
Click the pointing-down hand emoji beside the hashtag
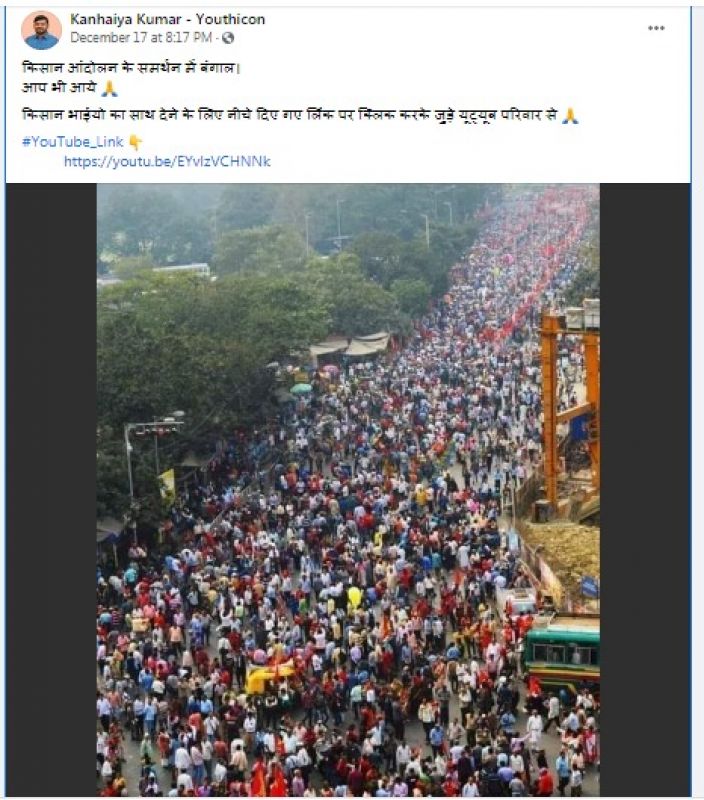click(x=136, y=142)
